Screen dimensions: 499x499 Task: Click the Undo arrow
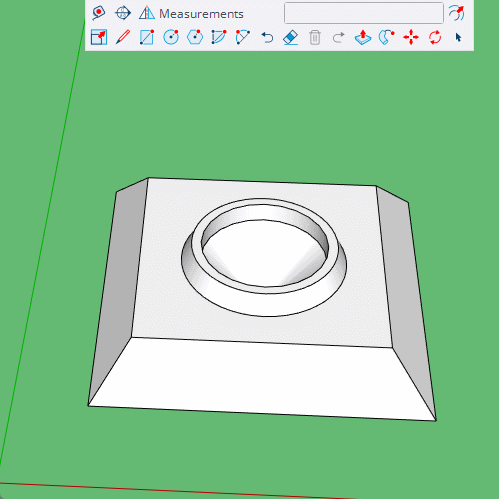267,37
